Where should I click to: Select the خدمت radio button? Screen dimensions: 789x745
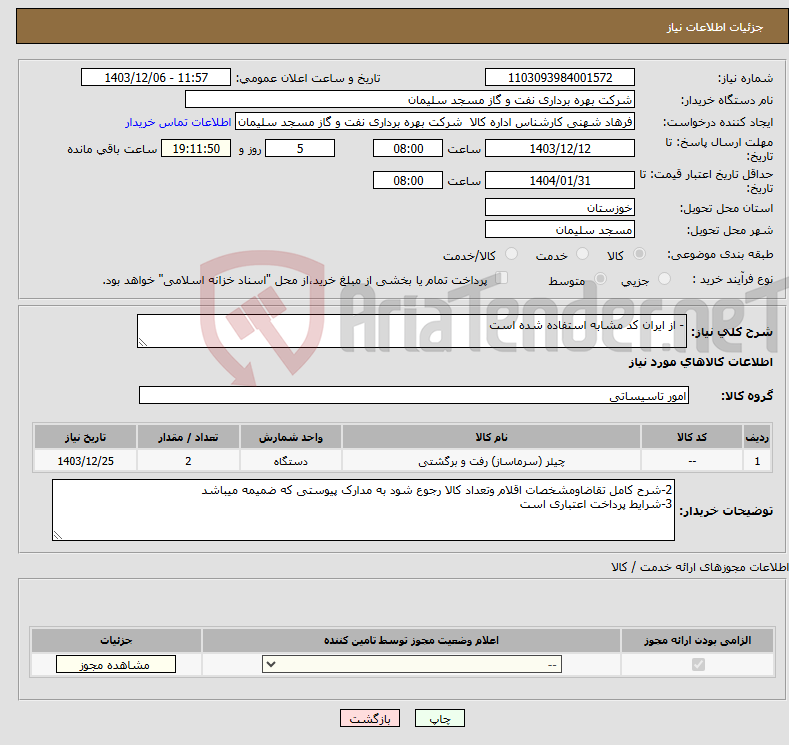[582, 254]
